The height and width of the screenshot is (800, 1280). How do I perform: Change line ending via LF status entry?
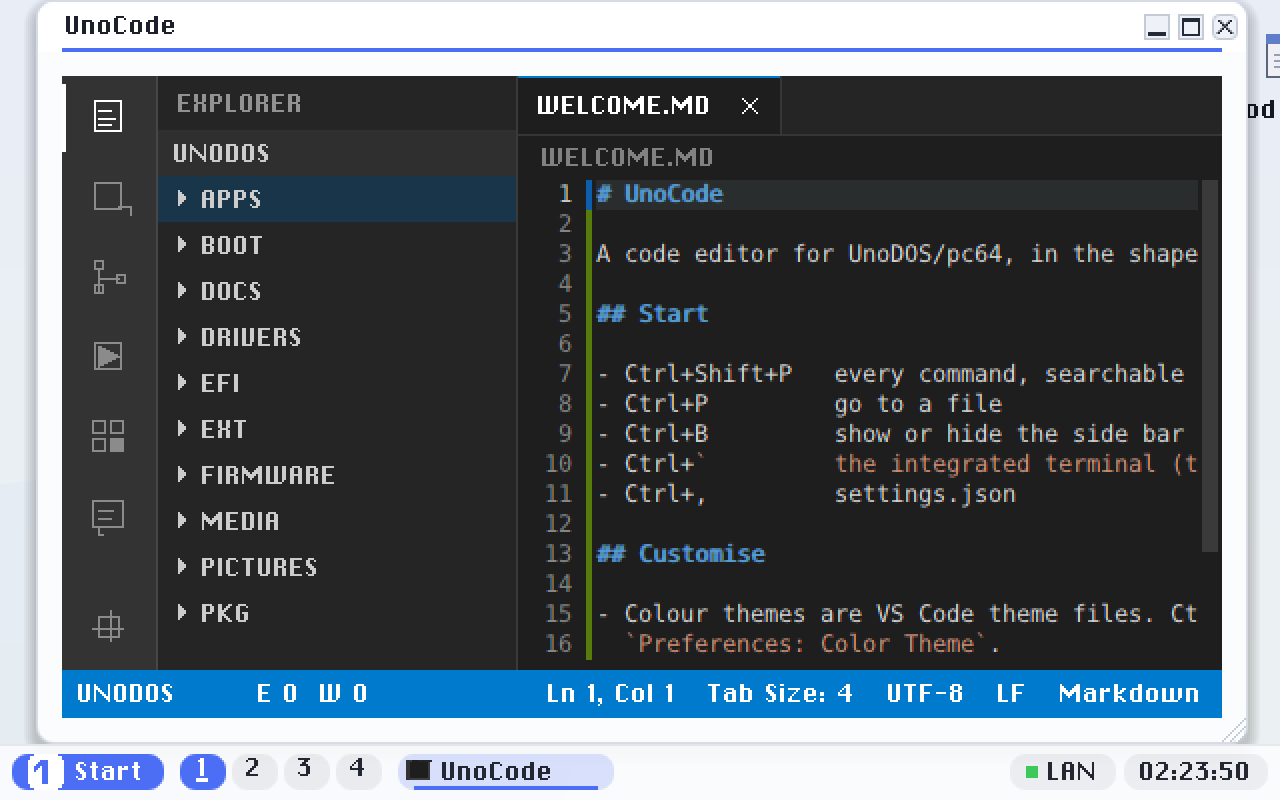pos(1011,694)
